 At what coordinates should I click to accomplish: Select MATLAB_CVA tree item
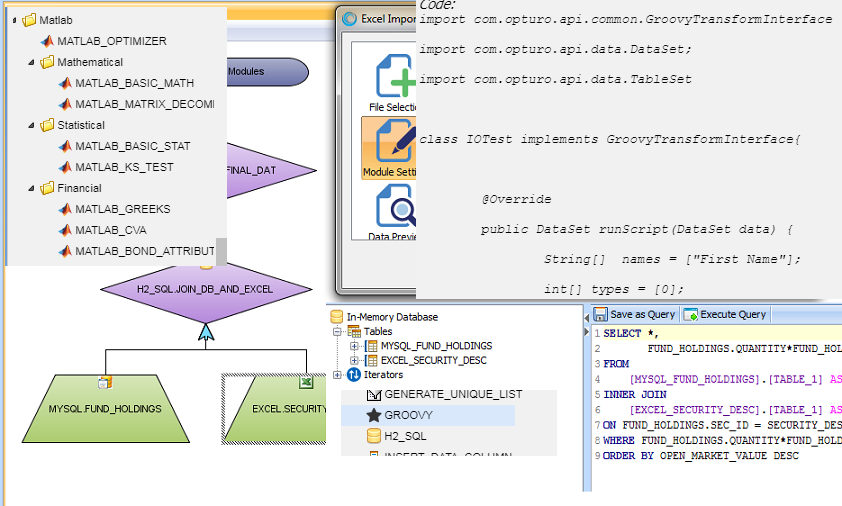tap(111, 230)
